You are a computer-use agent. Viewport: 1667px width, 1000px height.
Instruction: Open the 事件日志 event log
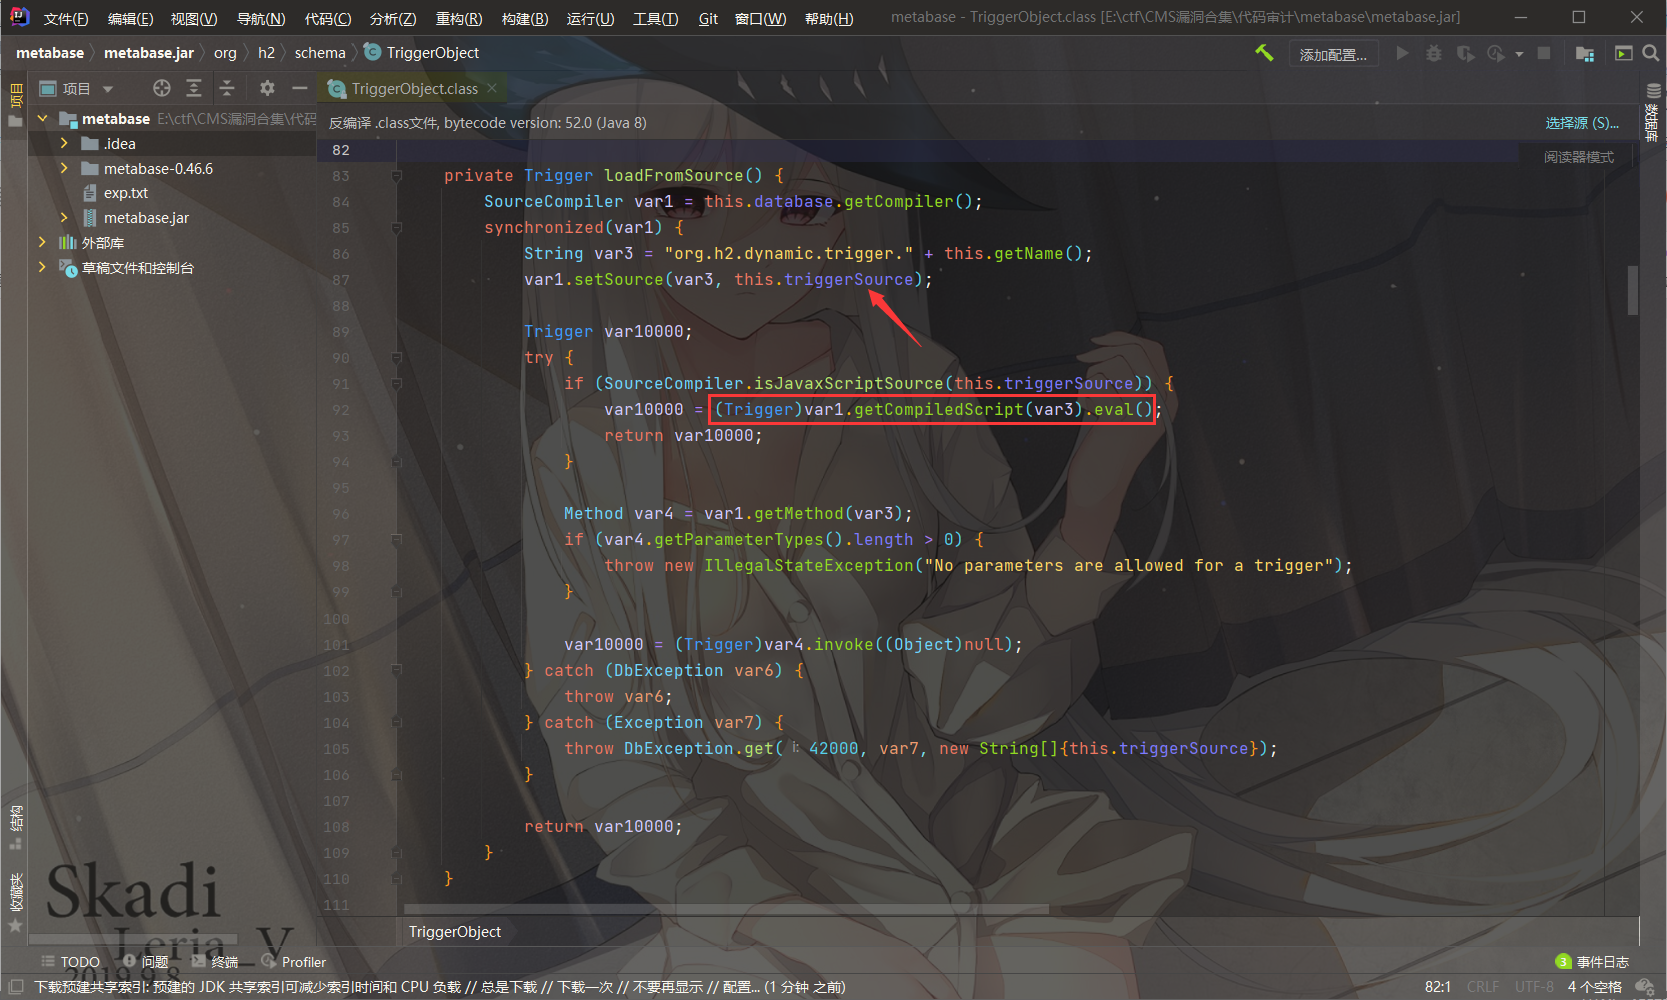pyautogui.click(x=1593, y=962)
